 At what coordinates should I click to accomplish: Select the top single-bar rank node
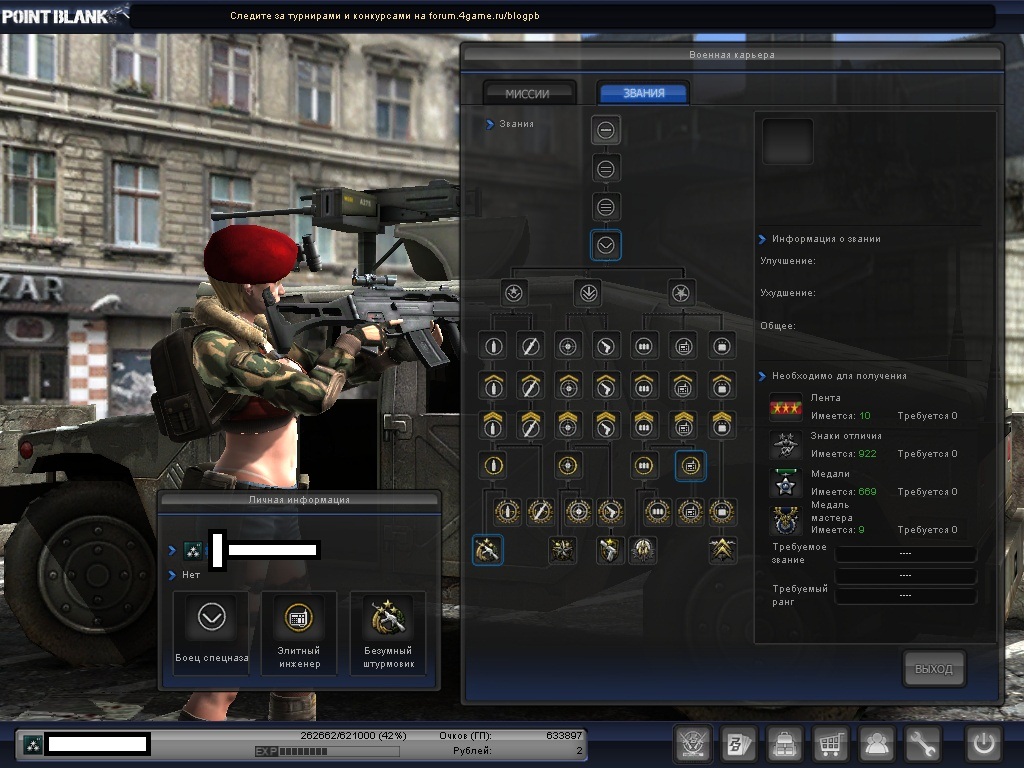(606, 130)
